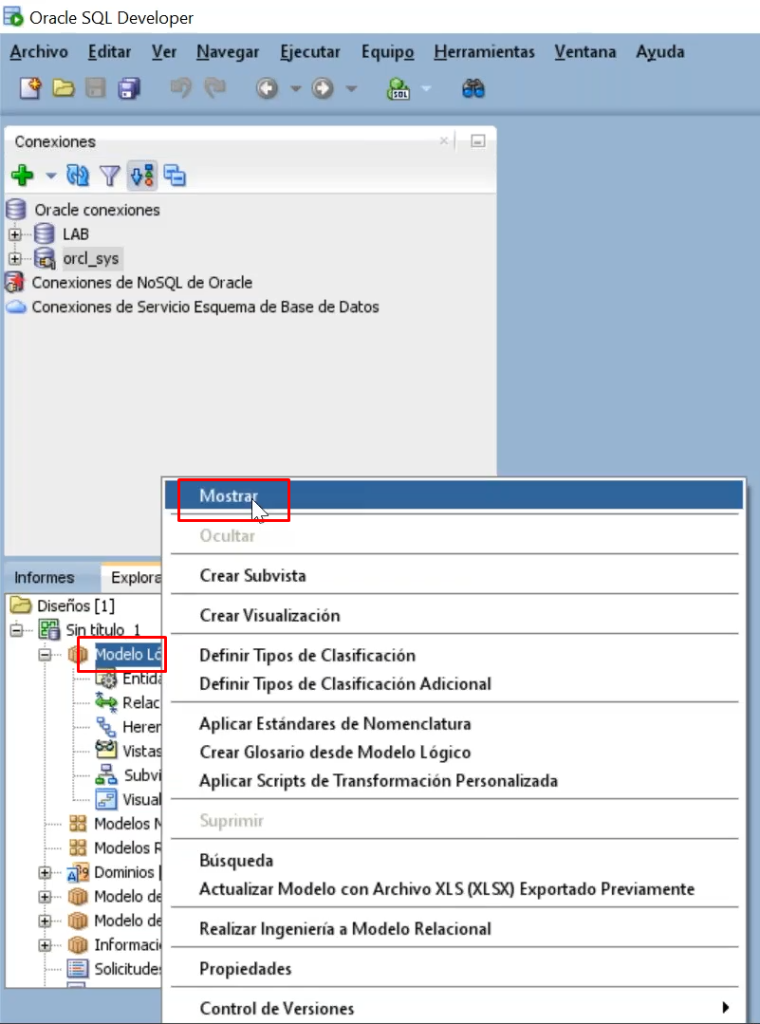Screen dimensions: 760x1024
Task: Click the Refresh connections icon
Action: click(x=78, y=175)
